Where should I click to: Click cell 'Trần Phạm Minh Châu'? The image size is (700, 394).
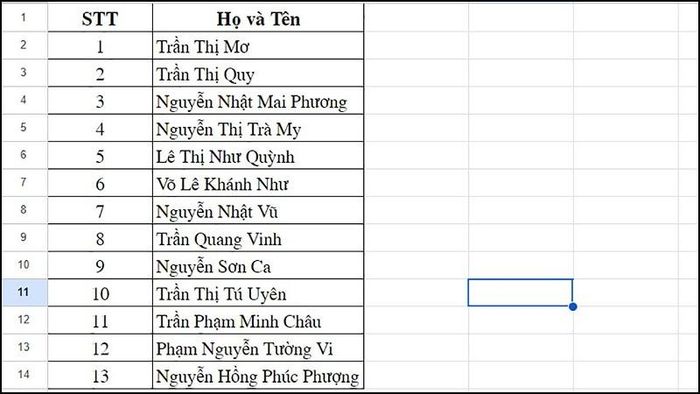[x=258, y=320]
